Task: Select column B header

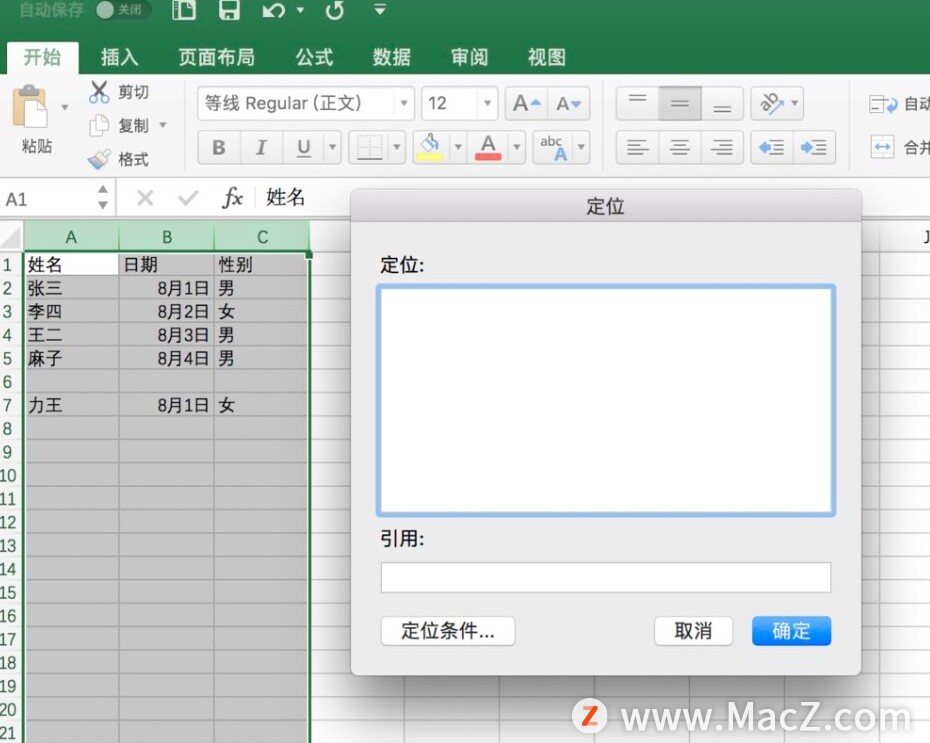Action: click(x=167, y=237)
